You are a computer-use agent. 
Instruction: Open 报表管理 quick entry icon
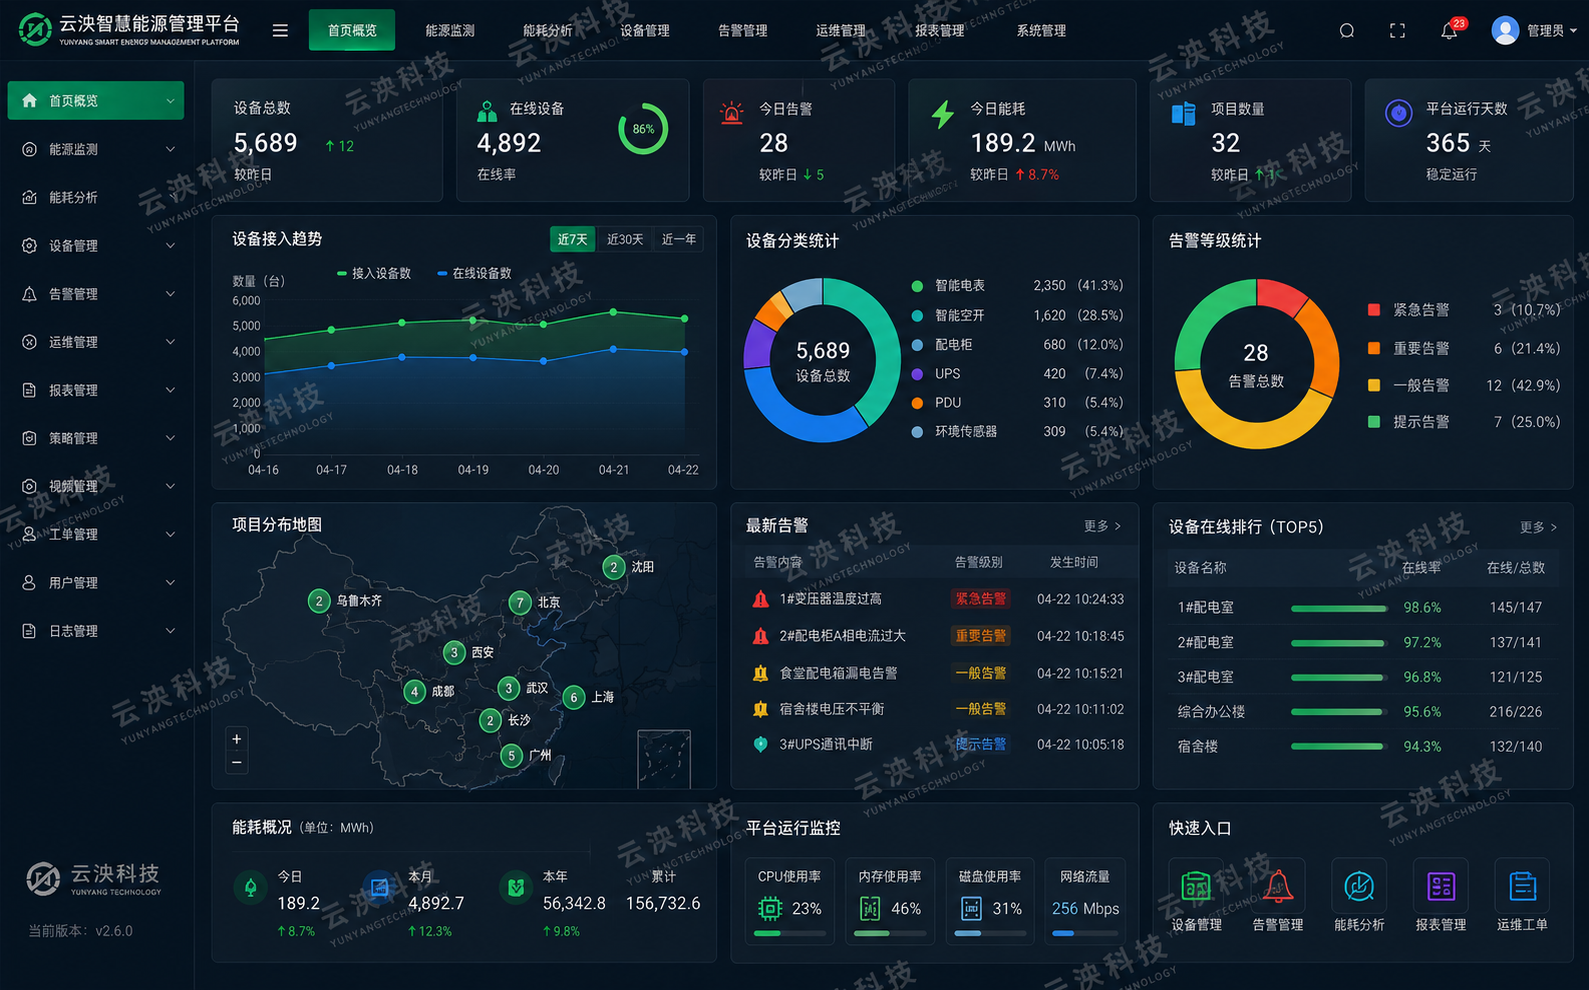pos(1441,885)
